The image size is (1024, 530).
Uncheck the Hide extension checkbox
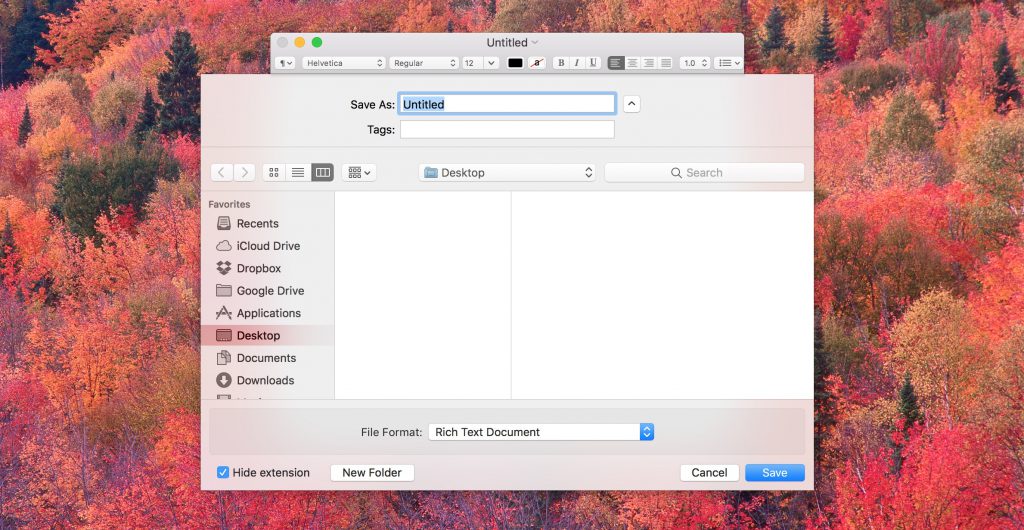pyautogui.click(x=223, y=473)
